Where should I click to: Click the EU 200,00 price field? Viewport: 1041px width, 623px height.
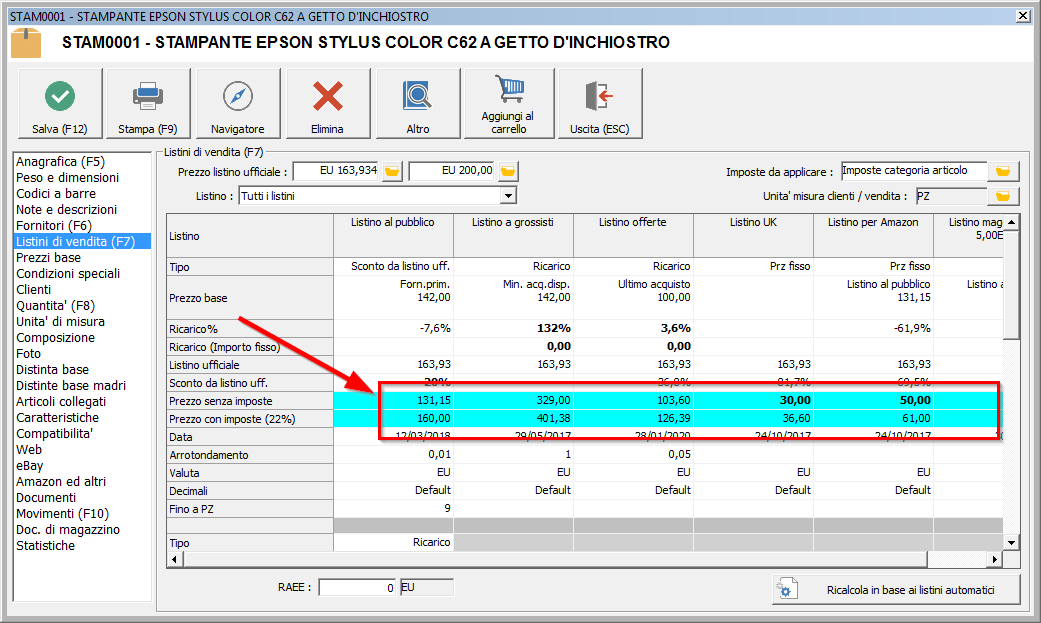click(452, 171)
